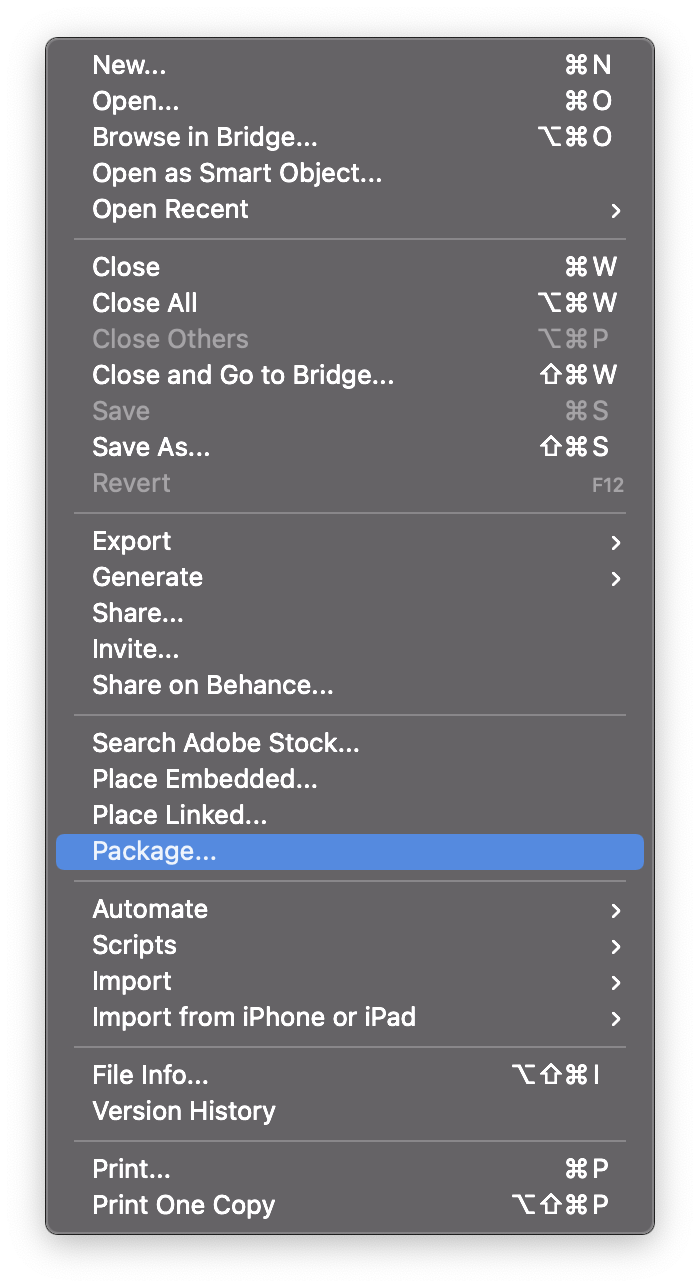Click Search Adobe Stock...
The height and width of the screenshot is (1288, 700).
click(226, 743)
